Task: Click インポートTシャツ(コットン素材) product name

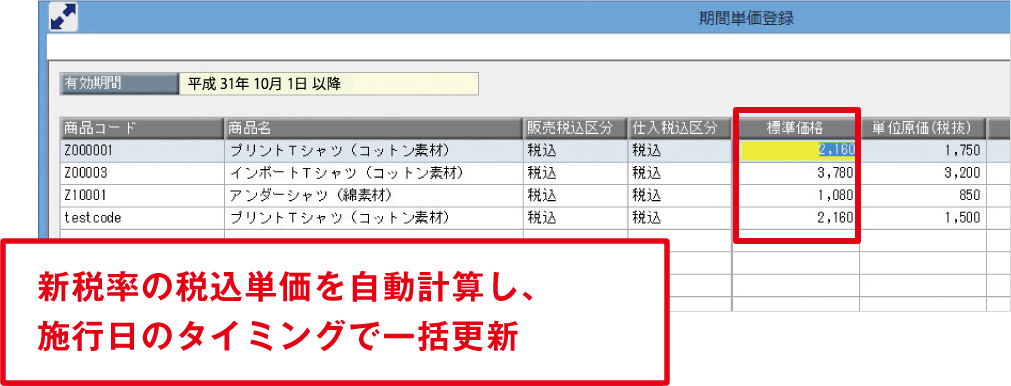Action: pyautogui.click(x=374, y=173)
